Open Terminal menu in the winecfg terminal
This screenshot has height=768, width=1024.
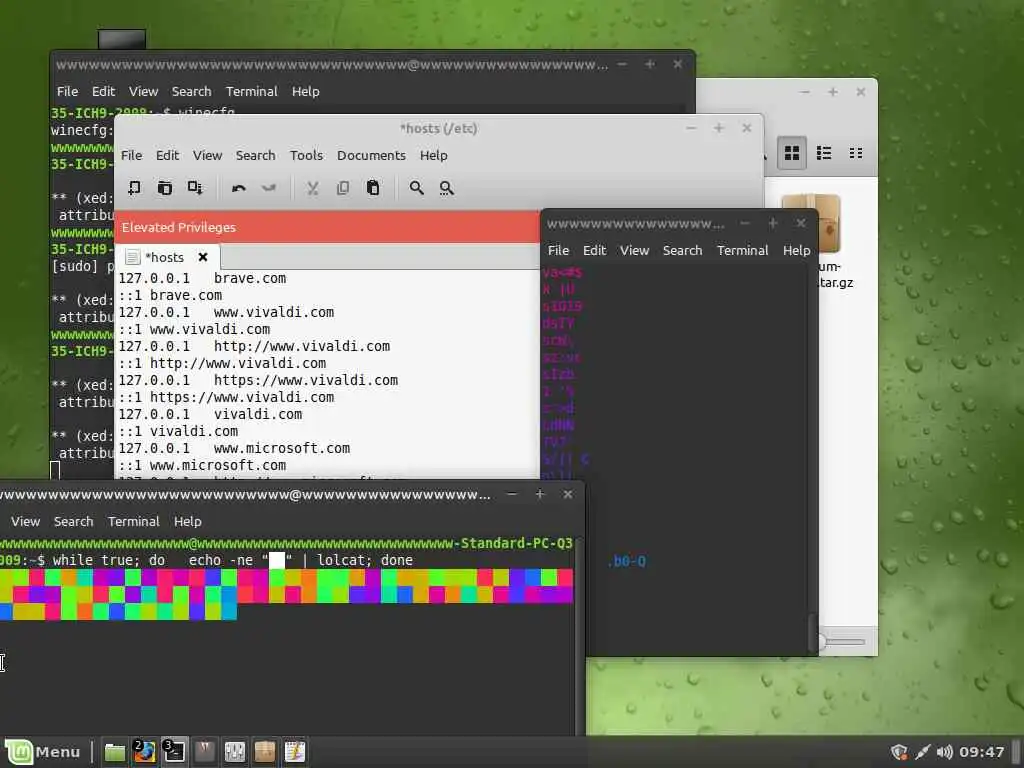pyautogui.click(x=251, y=91)
